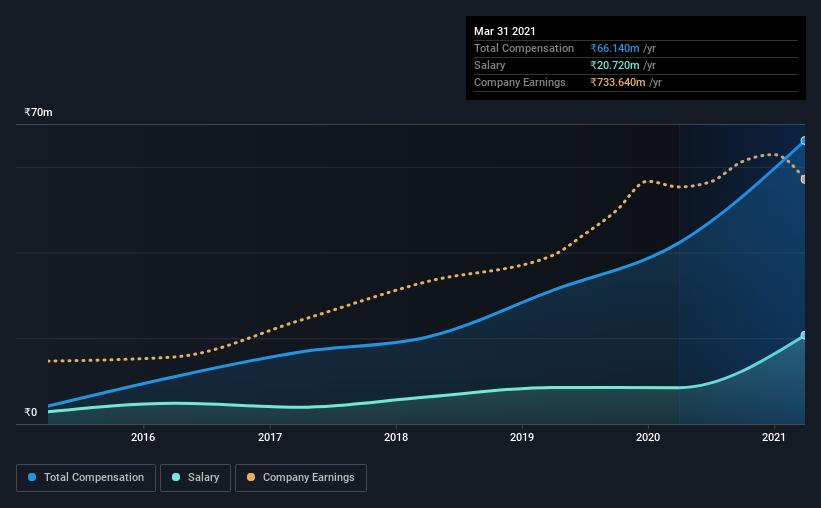Click the Mar 31 2021 tooltip date header

[x=505, y=31]
